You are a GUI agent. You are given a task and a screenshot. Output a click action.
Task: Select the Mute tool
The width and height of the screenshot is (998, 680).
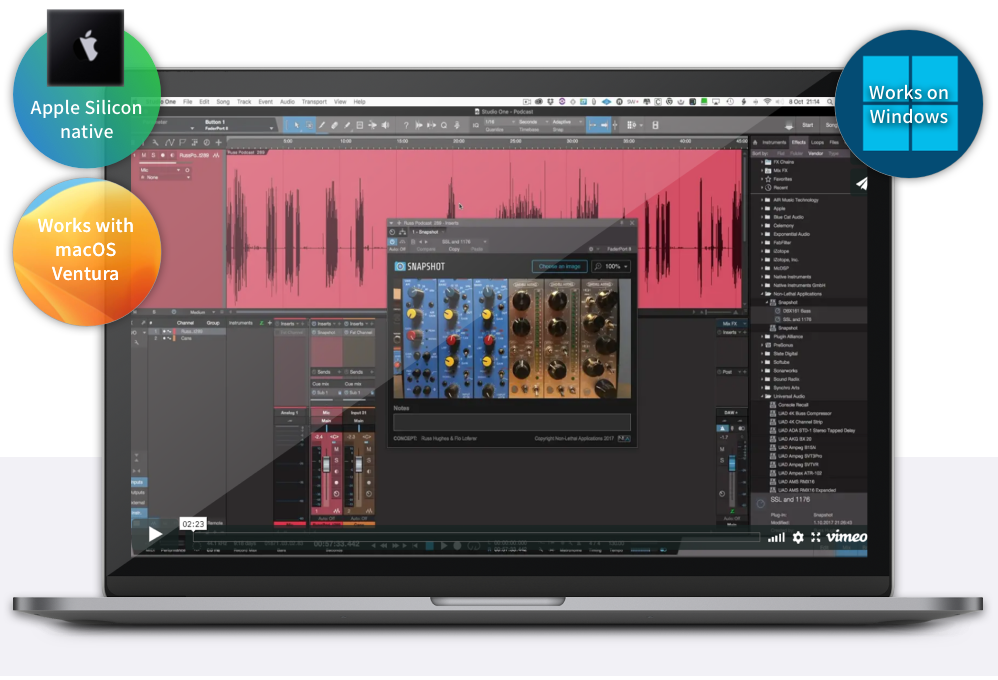[360, 125]
